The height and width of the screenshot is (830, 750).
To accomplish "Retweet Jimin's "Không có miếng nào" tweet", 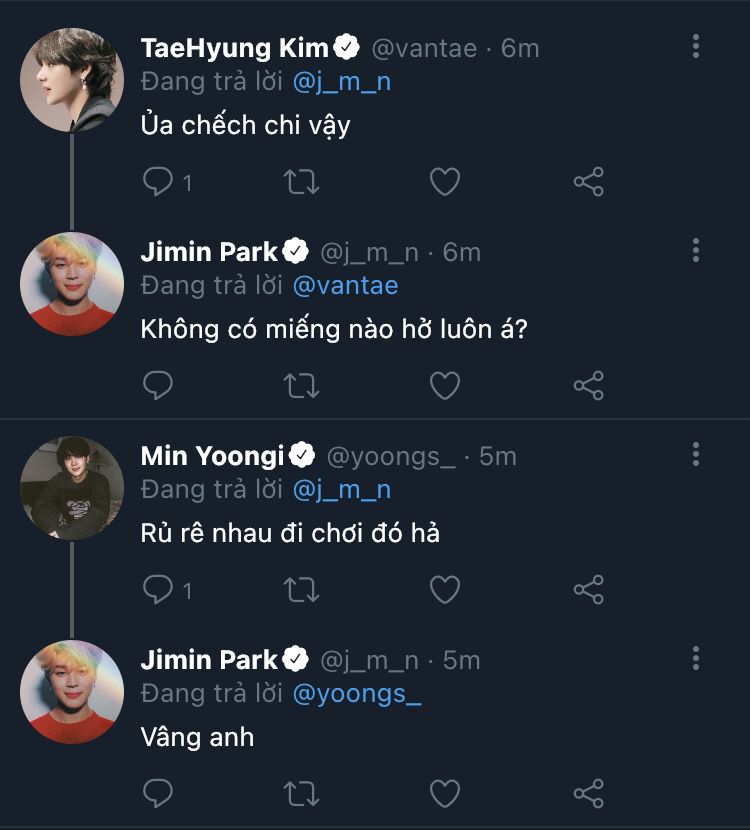I will pos(301,385).
